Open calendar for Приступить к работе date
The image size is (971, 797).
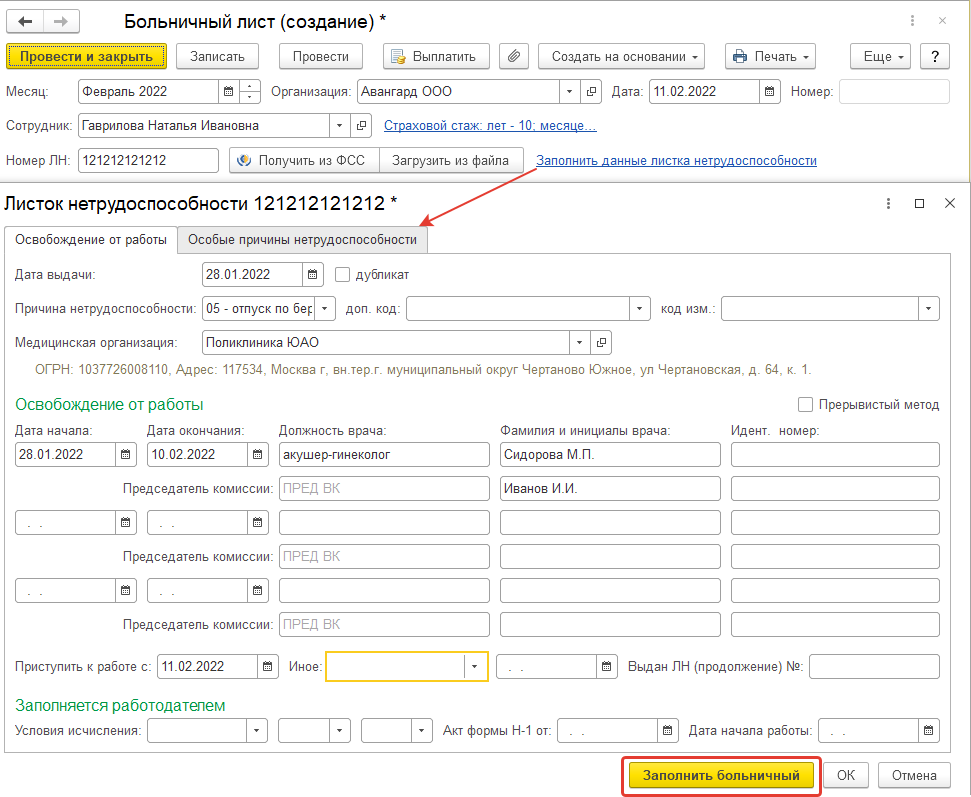coord(268,667)
